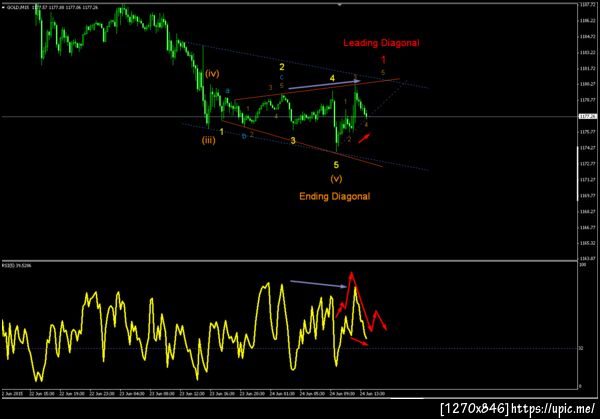Click the 1181.72 price axis label
Viewport: 600px width, 419px height.
click(588, 68)
